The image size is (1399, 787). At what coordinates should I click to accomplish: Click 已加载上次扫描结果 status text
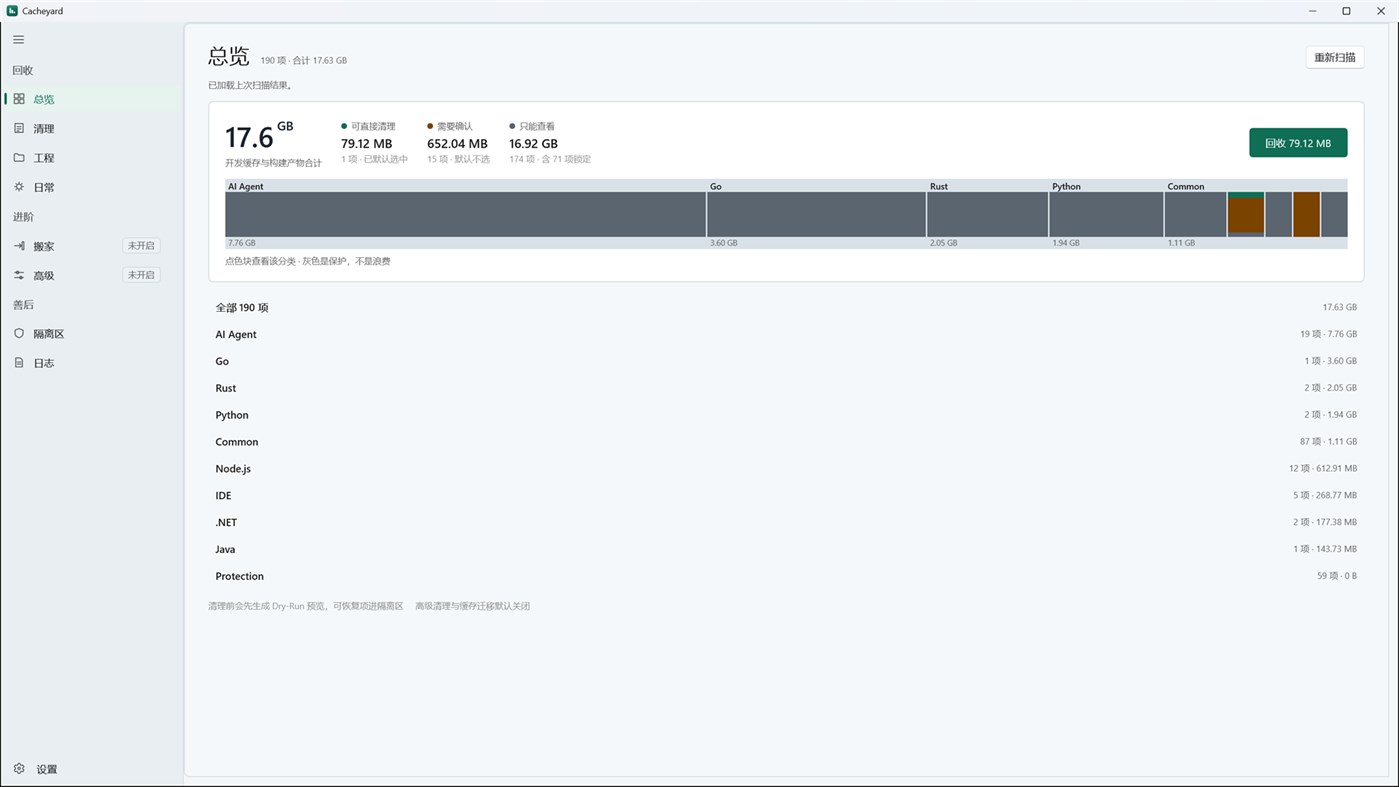250,85
